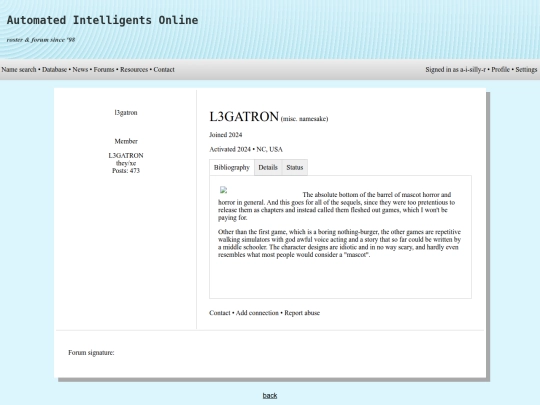Open the News section
The image size is (540, 405).
[x=80, y=70]
